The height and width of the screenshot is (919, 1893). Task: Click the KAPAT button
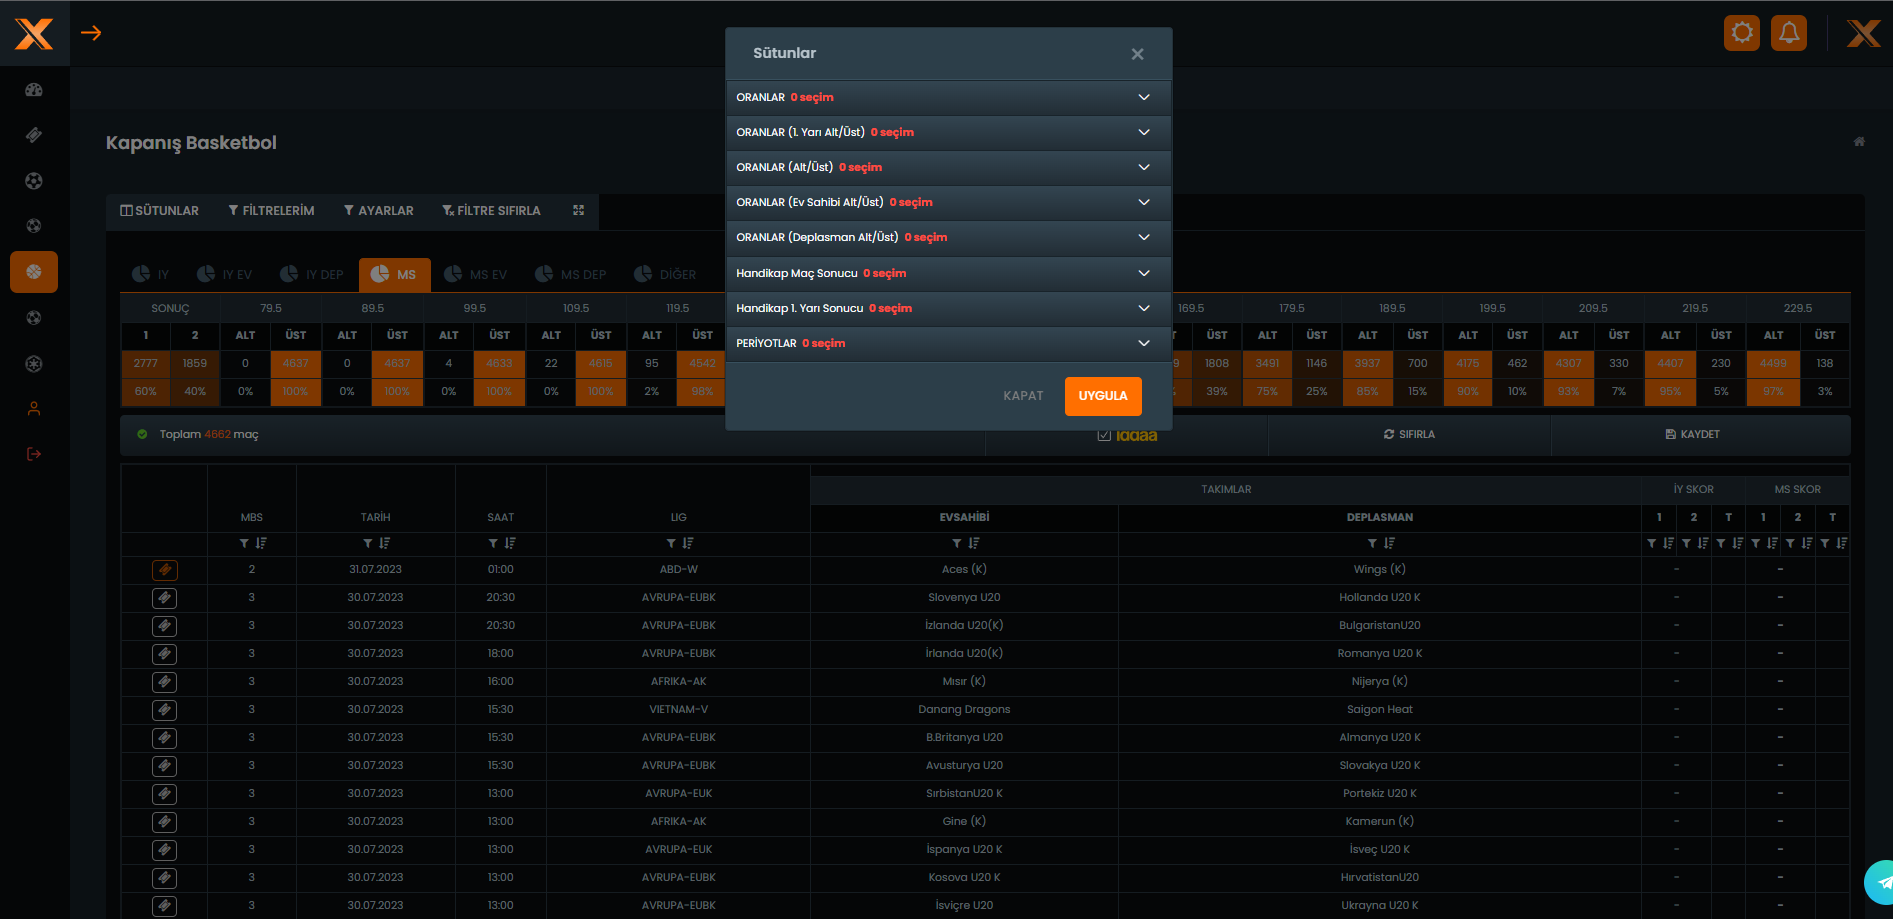tap(1023, 396)
